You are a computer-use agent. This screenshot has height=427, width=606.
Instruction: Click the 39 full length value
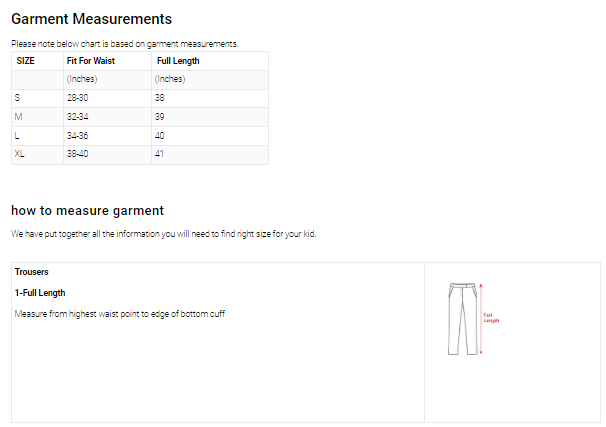click(x=160, y=116)
